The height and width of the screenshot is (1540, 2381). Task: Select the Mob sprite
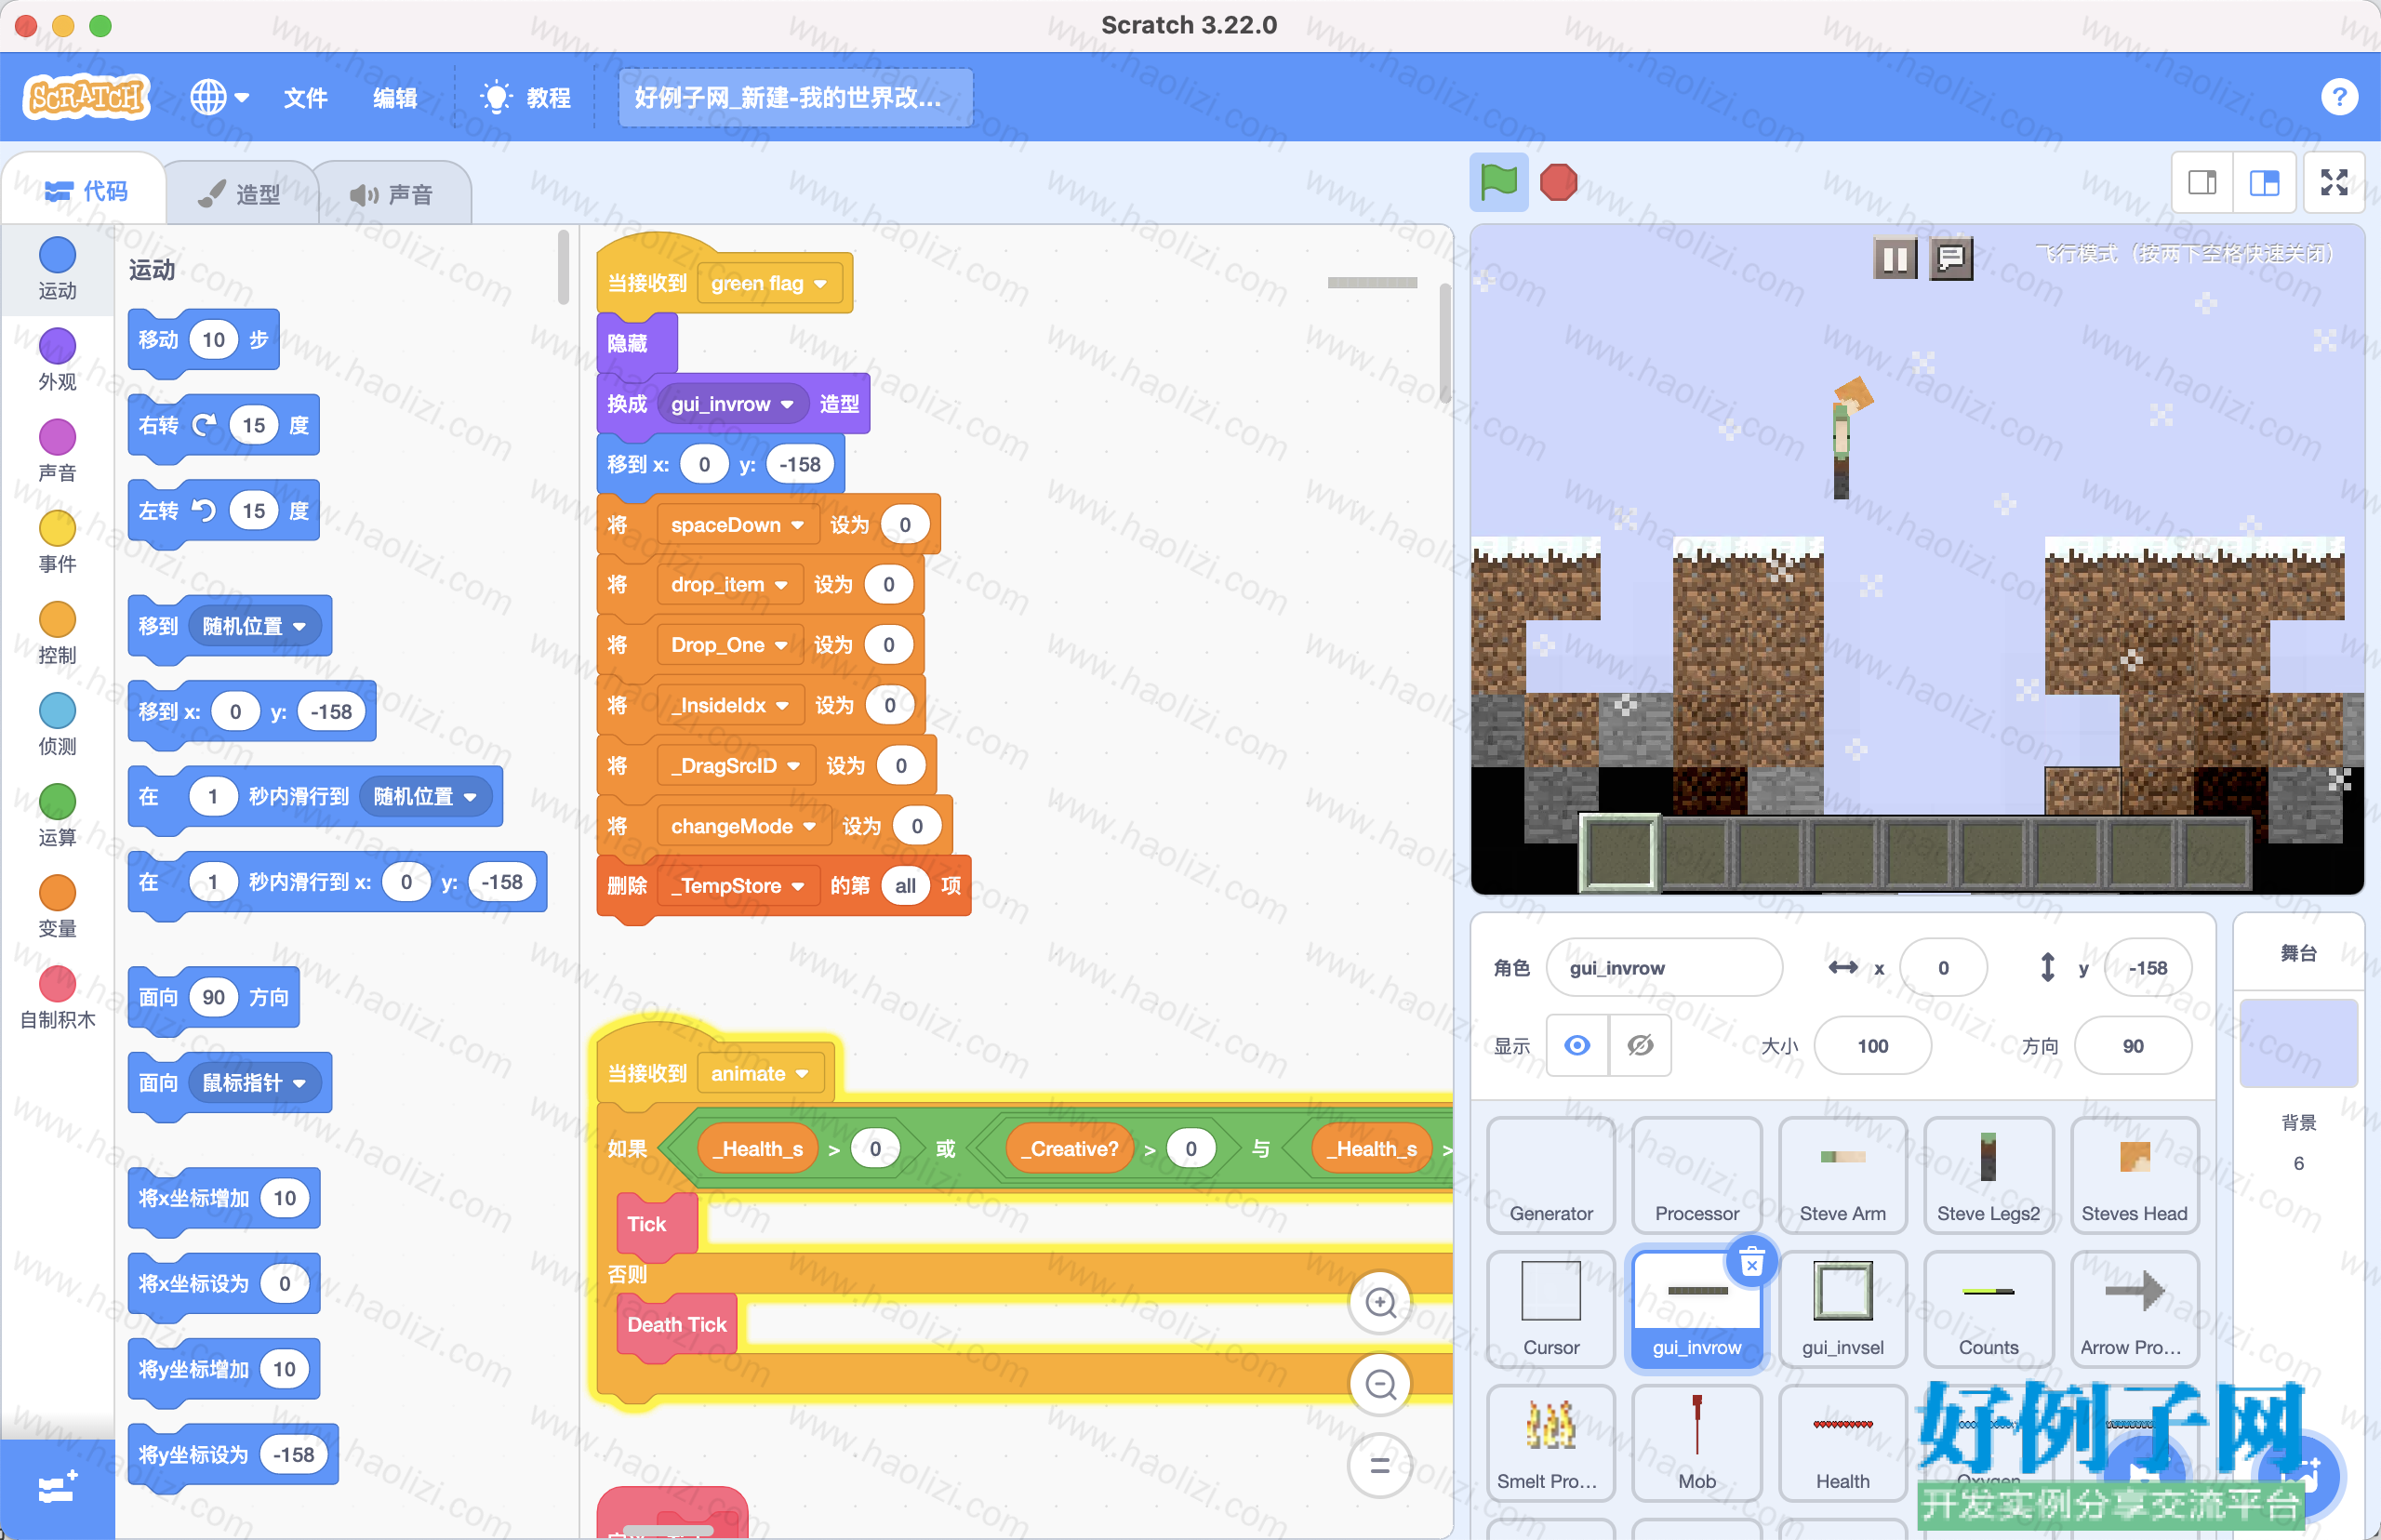point(1697,1443)
